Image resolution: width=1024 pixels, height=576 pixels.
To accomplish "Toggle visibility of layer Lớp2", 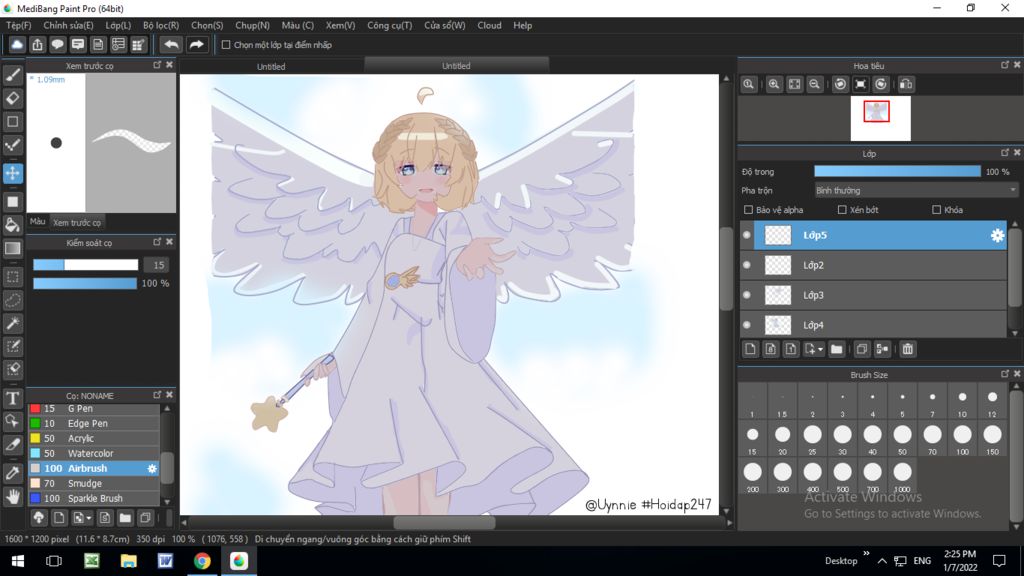I will [746, 265].
